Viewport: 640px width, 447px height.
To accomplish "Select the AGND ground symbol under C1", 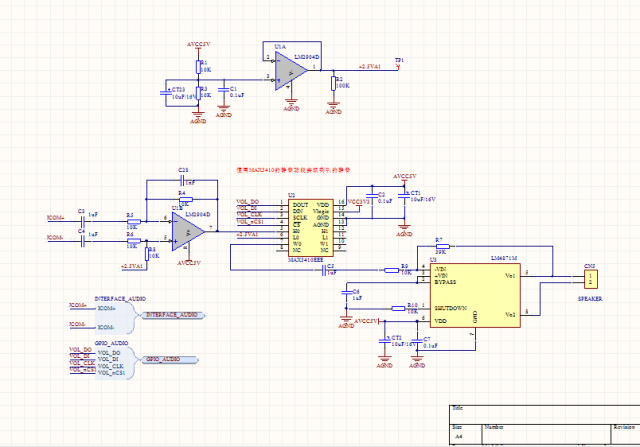I will 224,111.
